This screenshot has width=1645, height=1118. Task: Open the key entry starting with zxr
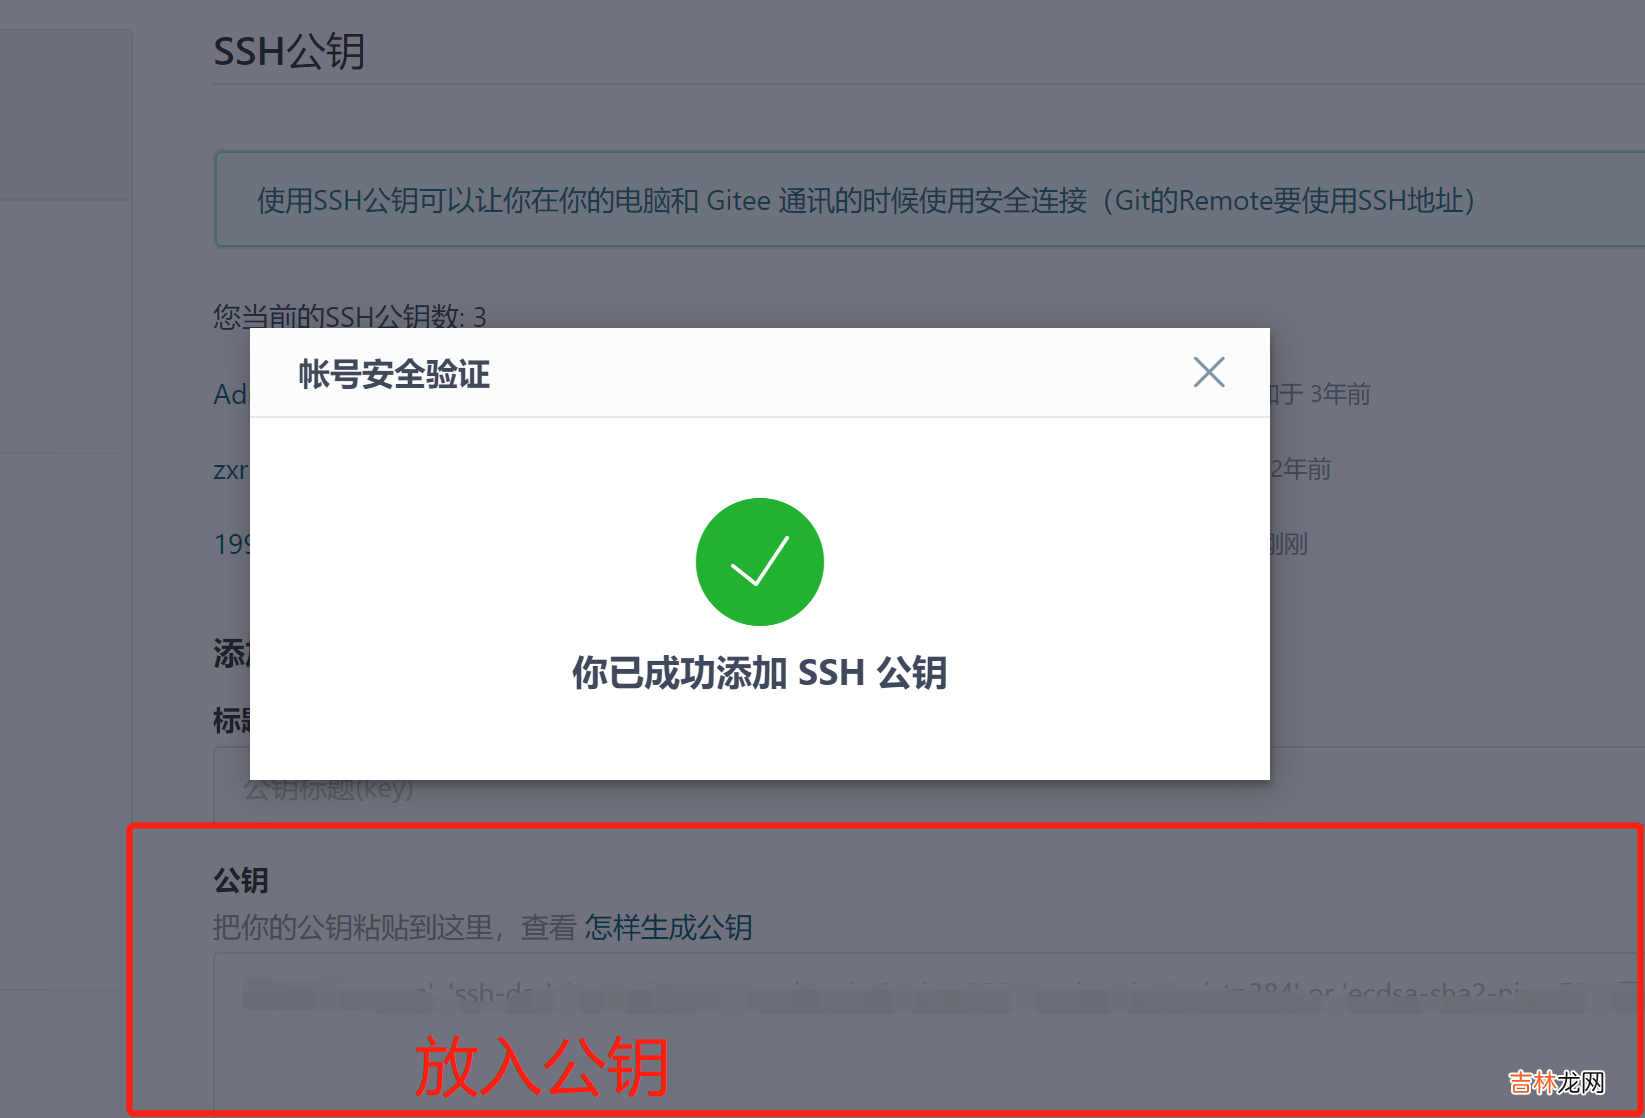[x=231, y=469]
